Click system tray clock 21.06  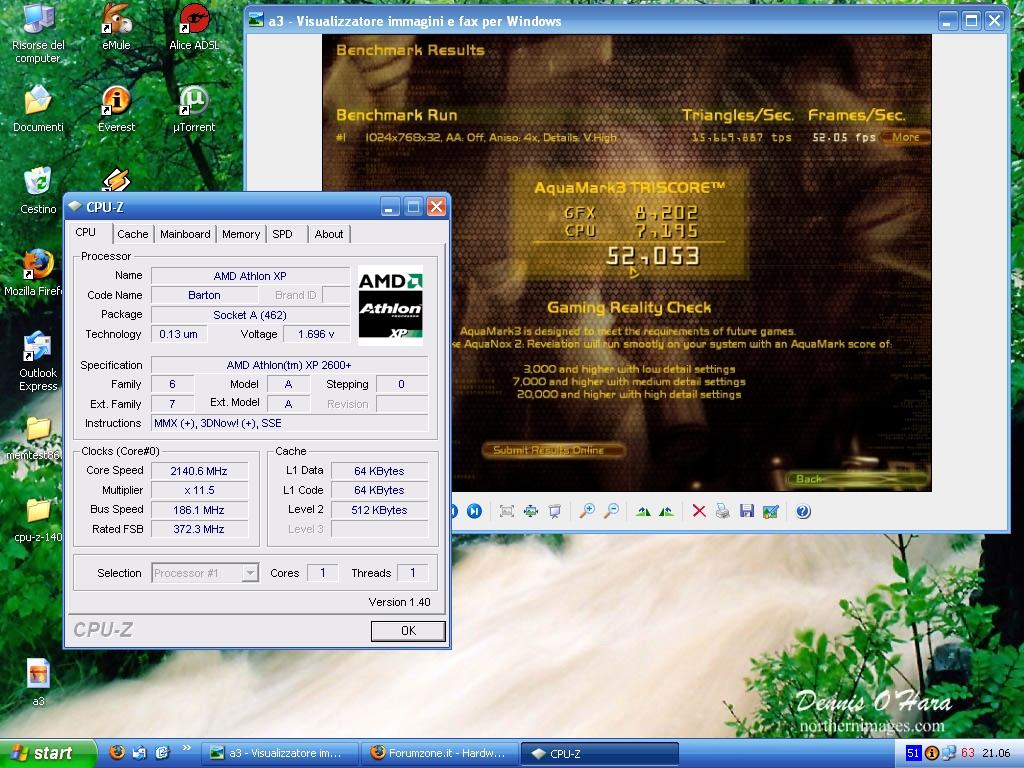tap(996, 753)
